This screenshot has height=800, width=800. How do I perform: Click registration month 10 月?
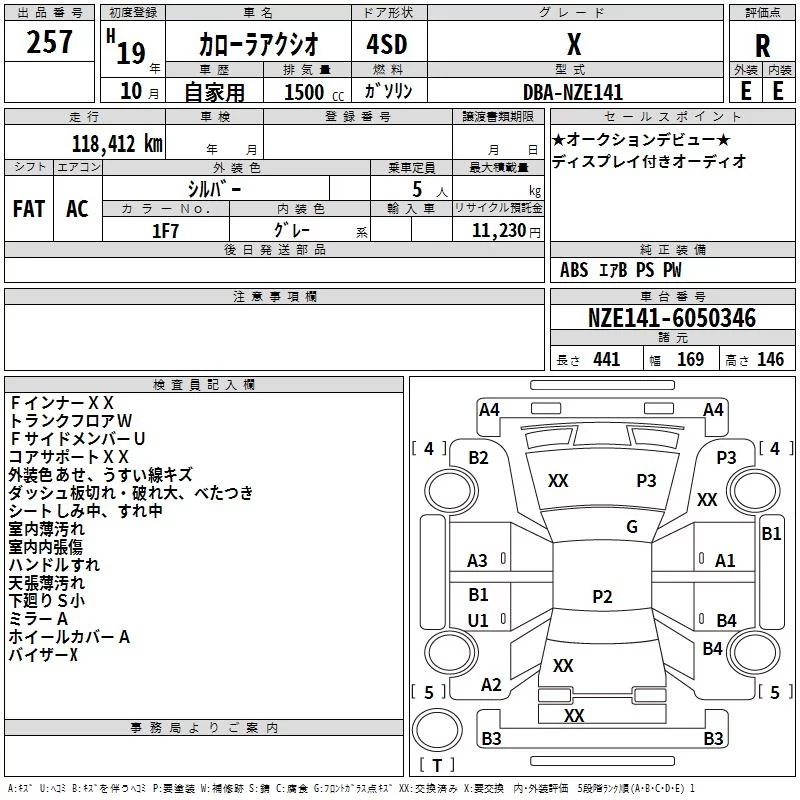pyautogui.click(x=139, y=91)
